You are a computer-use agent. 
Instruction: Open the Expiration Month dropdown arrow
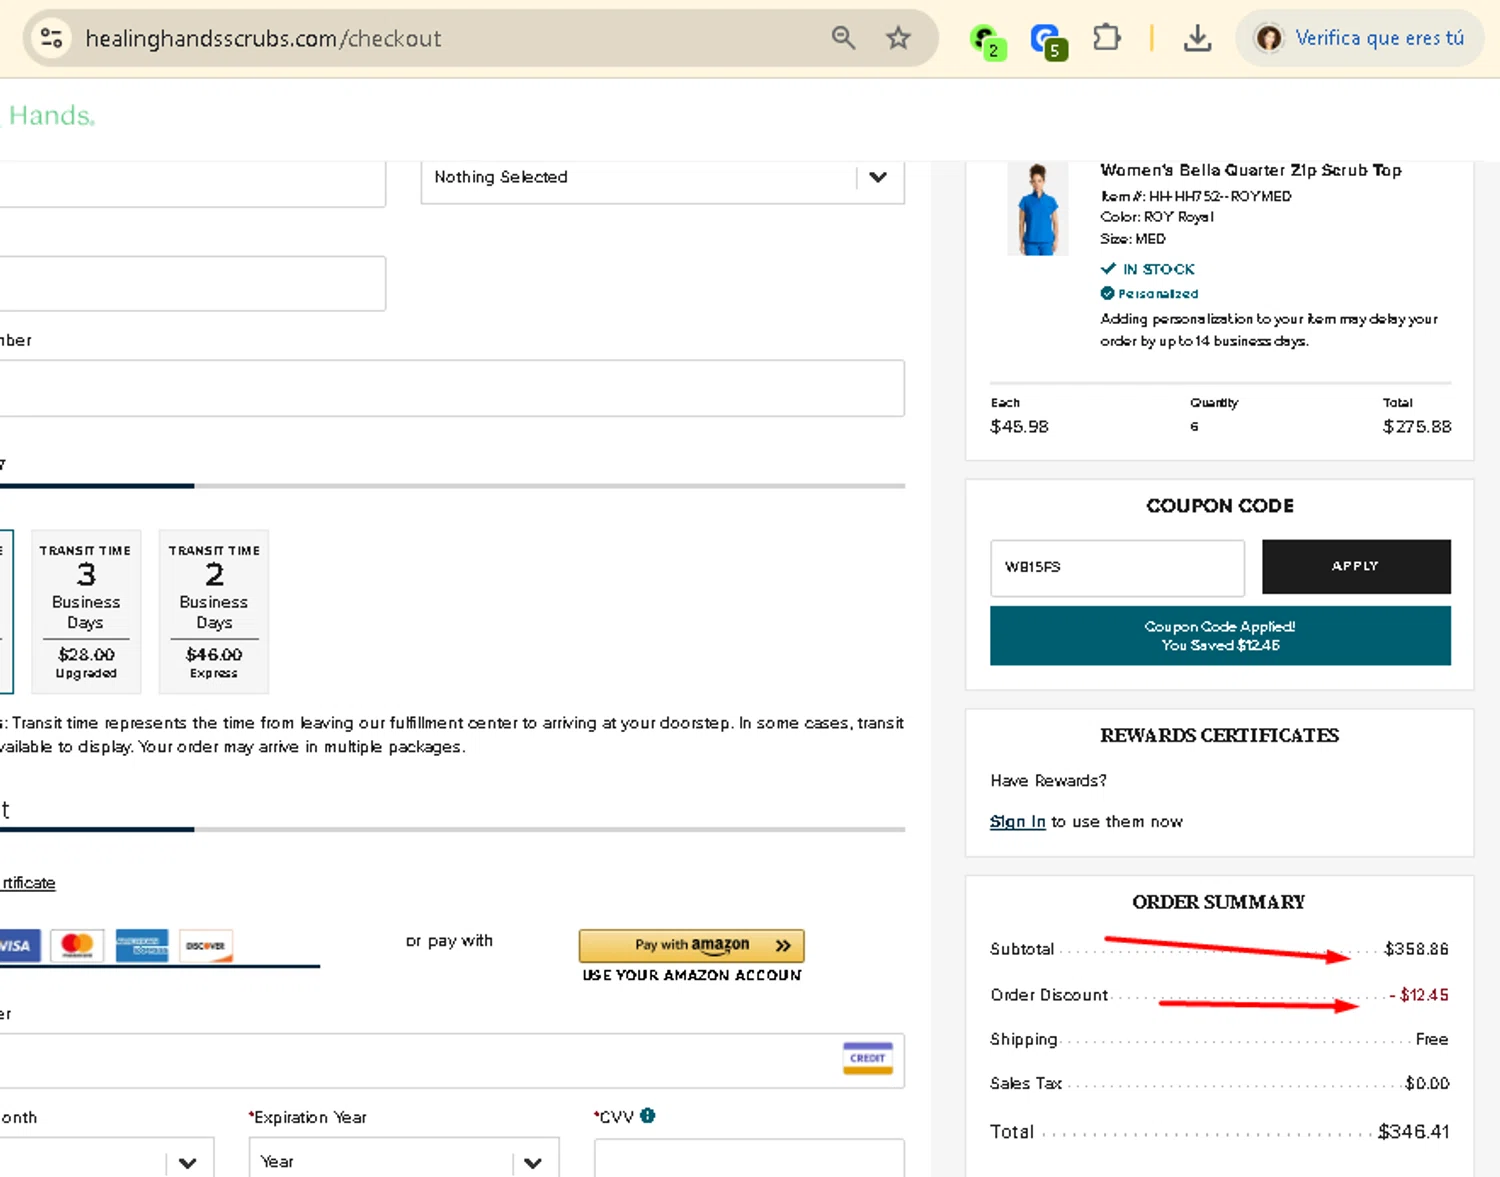(x=187, y=1162)
